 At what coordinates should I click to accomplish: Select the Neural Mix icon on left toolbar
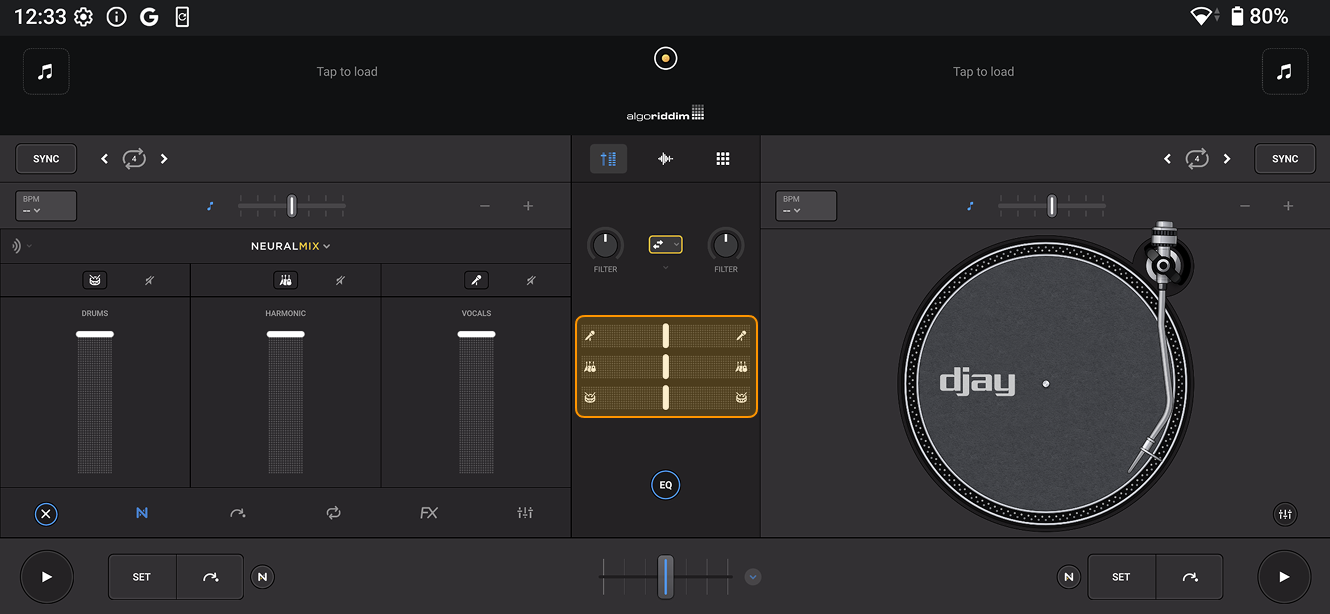coord(141,512)
